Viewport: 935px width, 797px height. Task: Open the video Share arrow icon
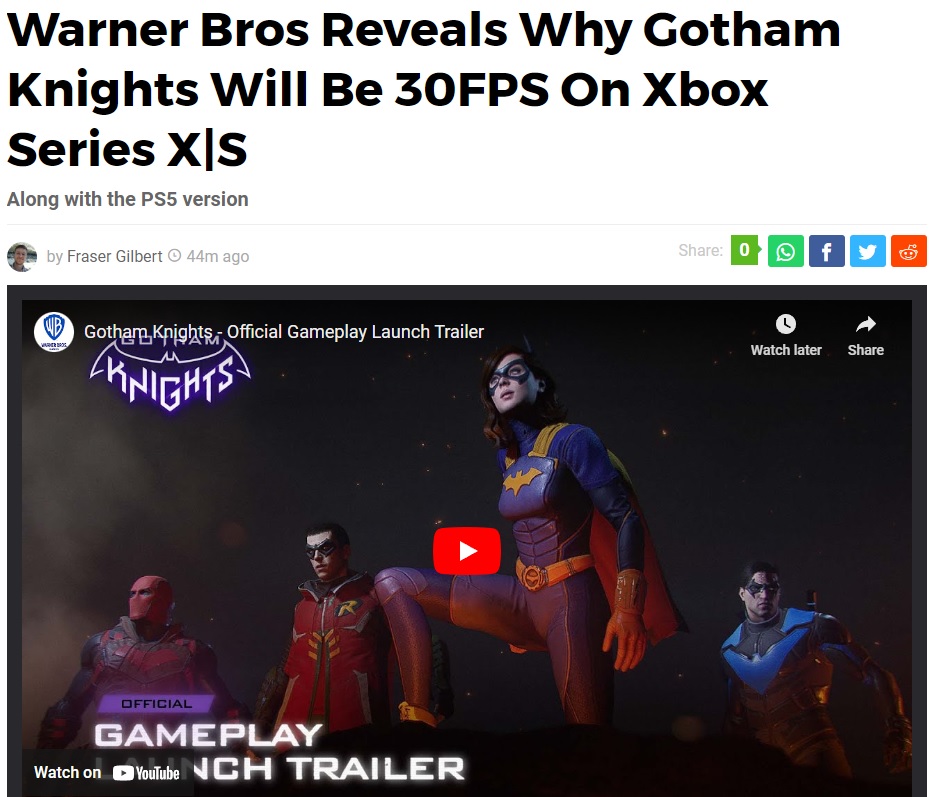click(x=866, y=324)
